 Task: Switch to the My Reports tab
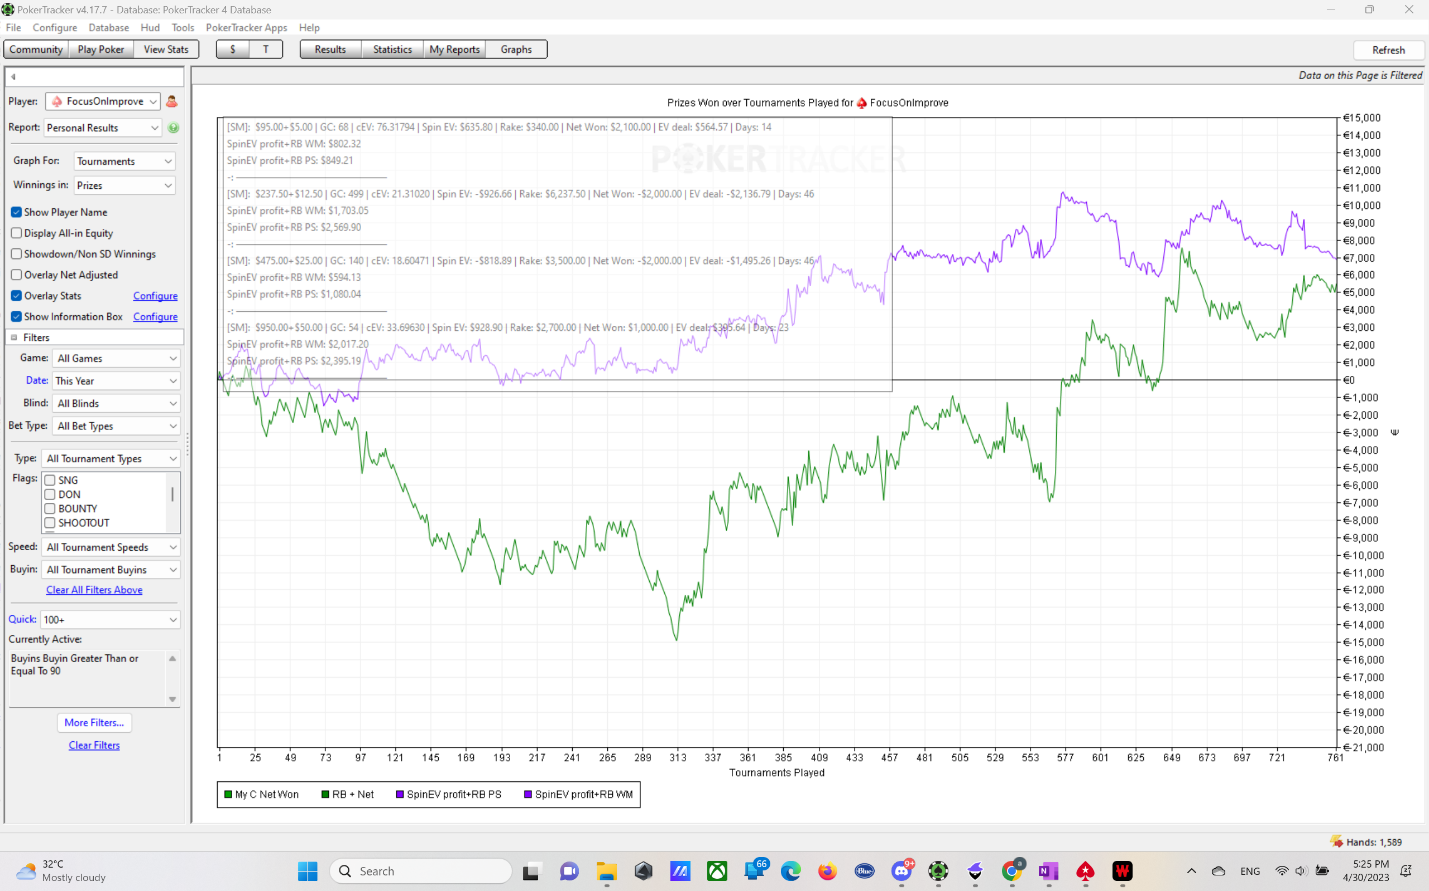click(x=455, y=49)
